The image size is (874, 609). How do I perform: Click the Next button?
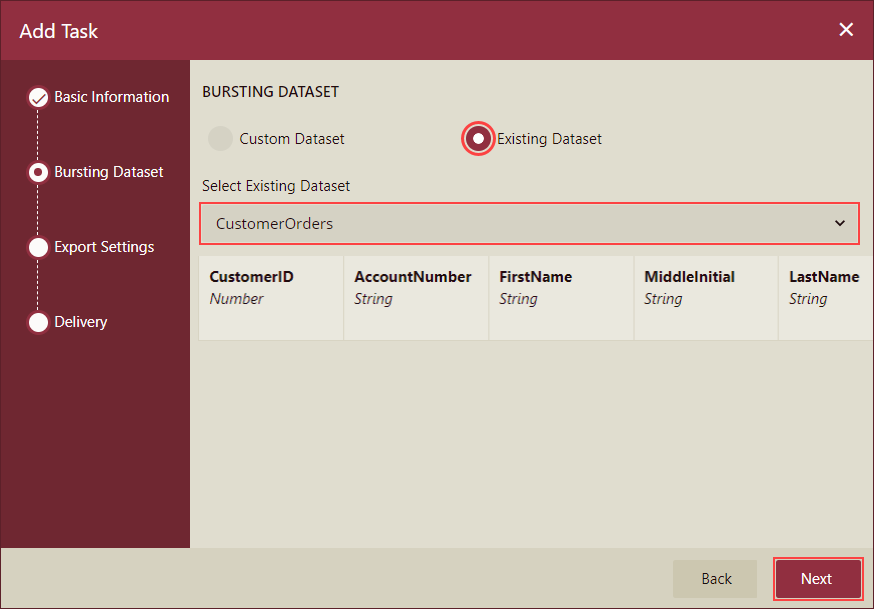(817, 578)
